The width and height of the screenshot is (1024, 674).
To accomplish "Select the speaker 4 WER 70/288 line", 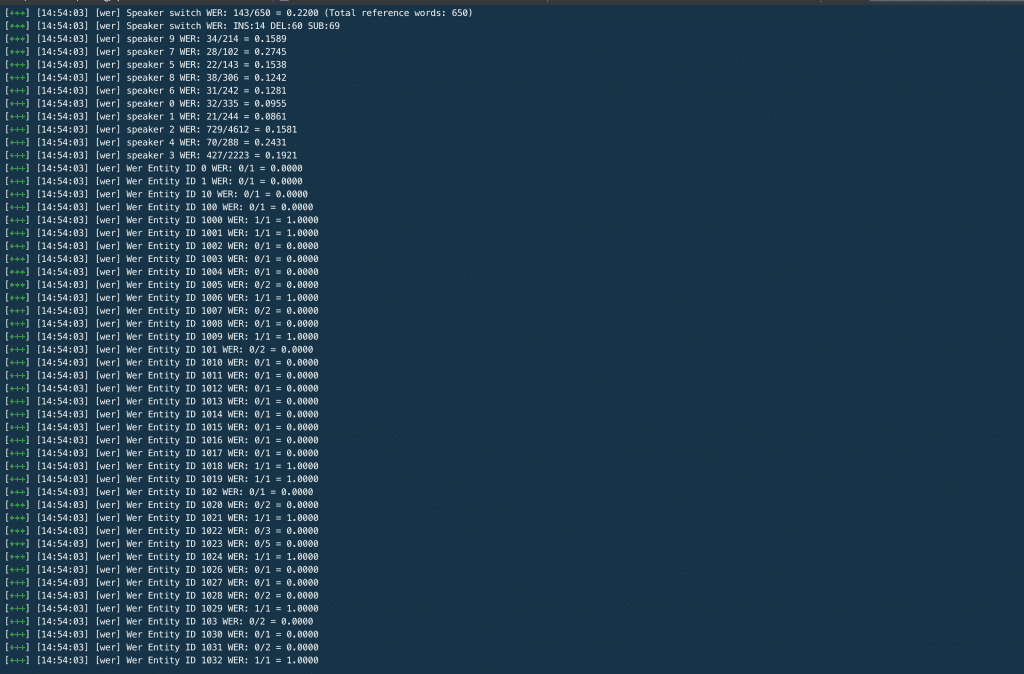I will point(146,142).
